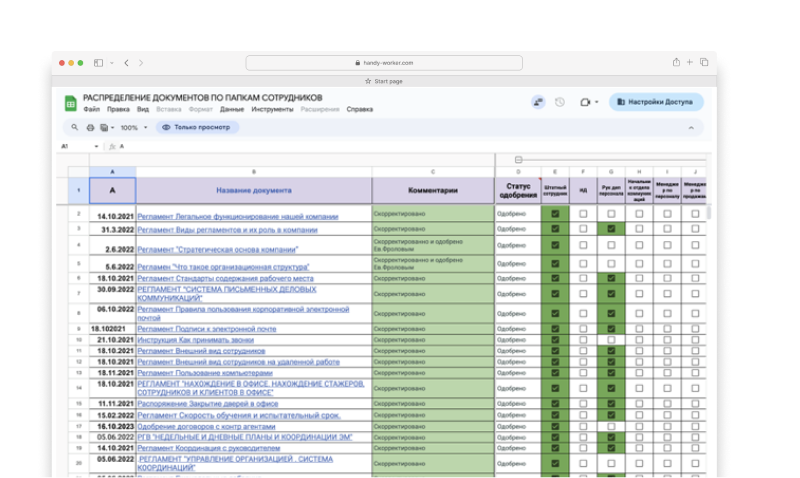Open link Регламент Виды регламентов и их роль
This screenshot has width=800, height=478.
(x=228, y=230)
